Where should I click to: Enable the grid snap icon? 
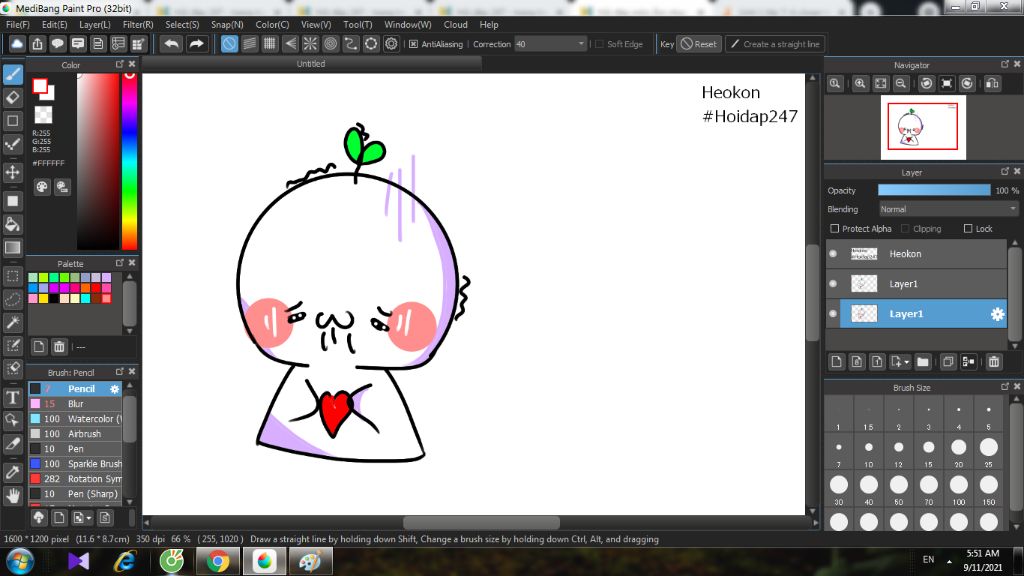pyautogui.click(x=270, y=44)
